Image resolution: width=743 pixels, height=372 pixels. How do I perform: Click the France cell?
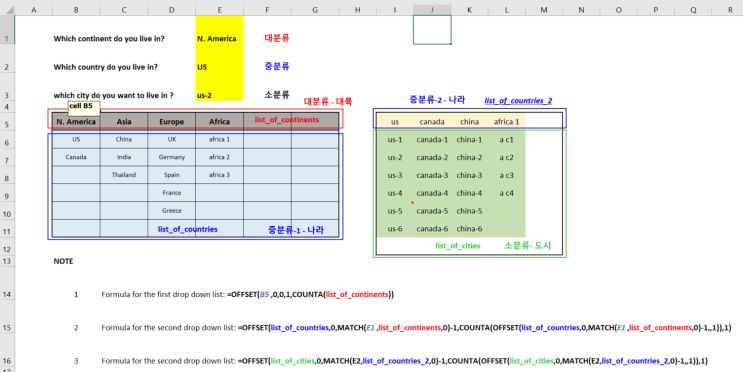click(172, 193)
